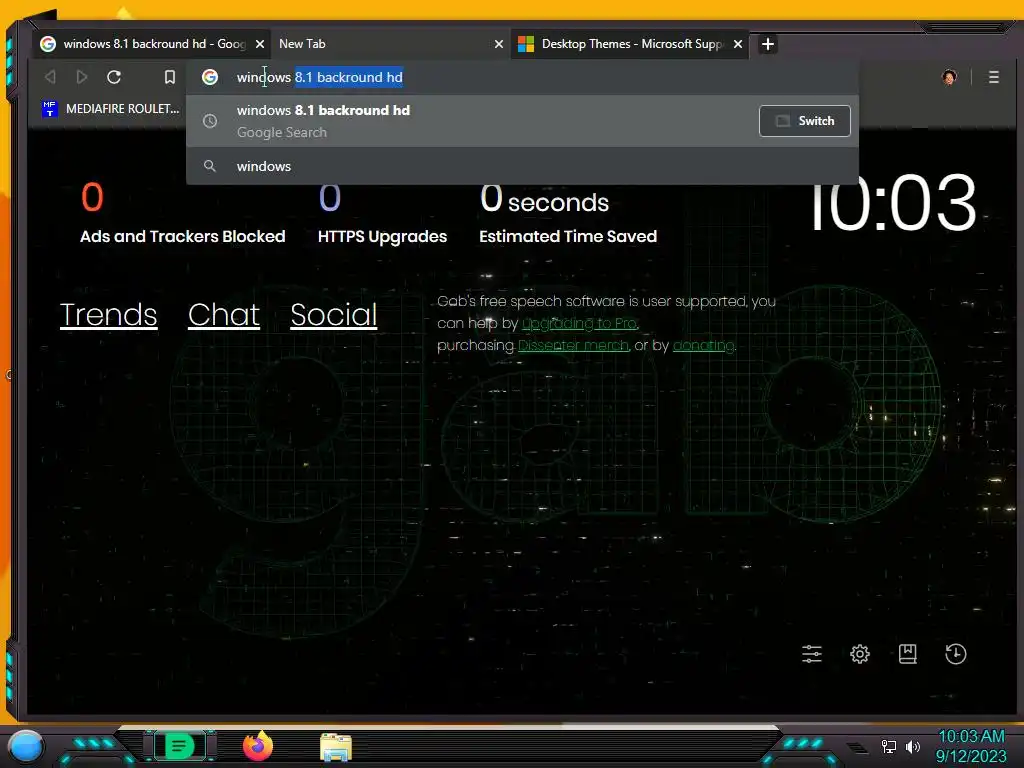The image size is (1024, 768).
Task: Choose the plain 'windows' search suggestion
Action: pos(522,166)
